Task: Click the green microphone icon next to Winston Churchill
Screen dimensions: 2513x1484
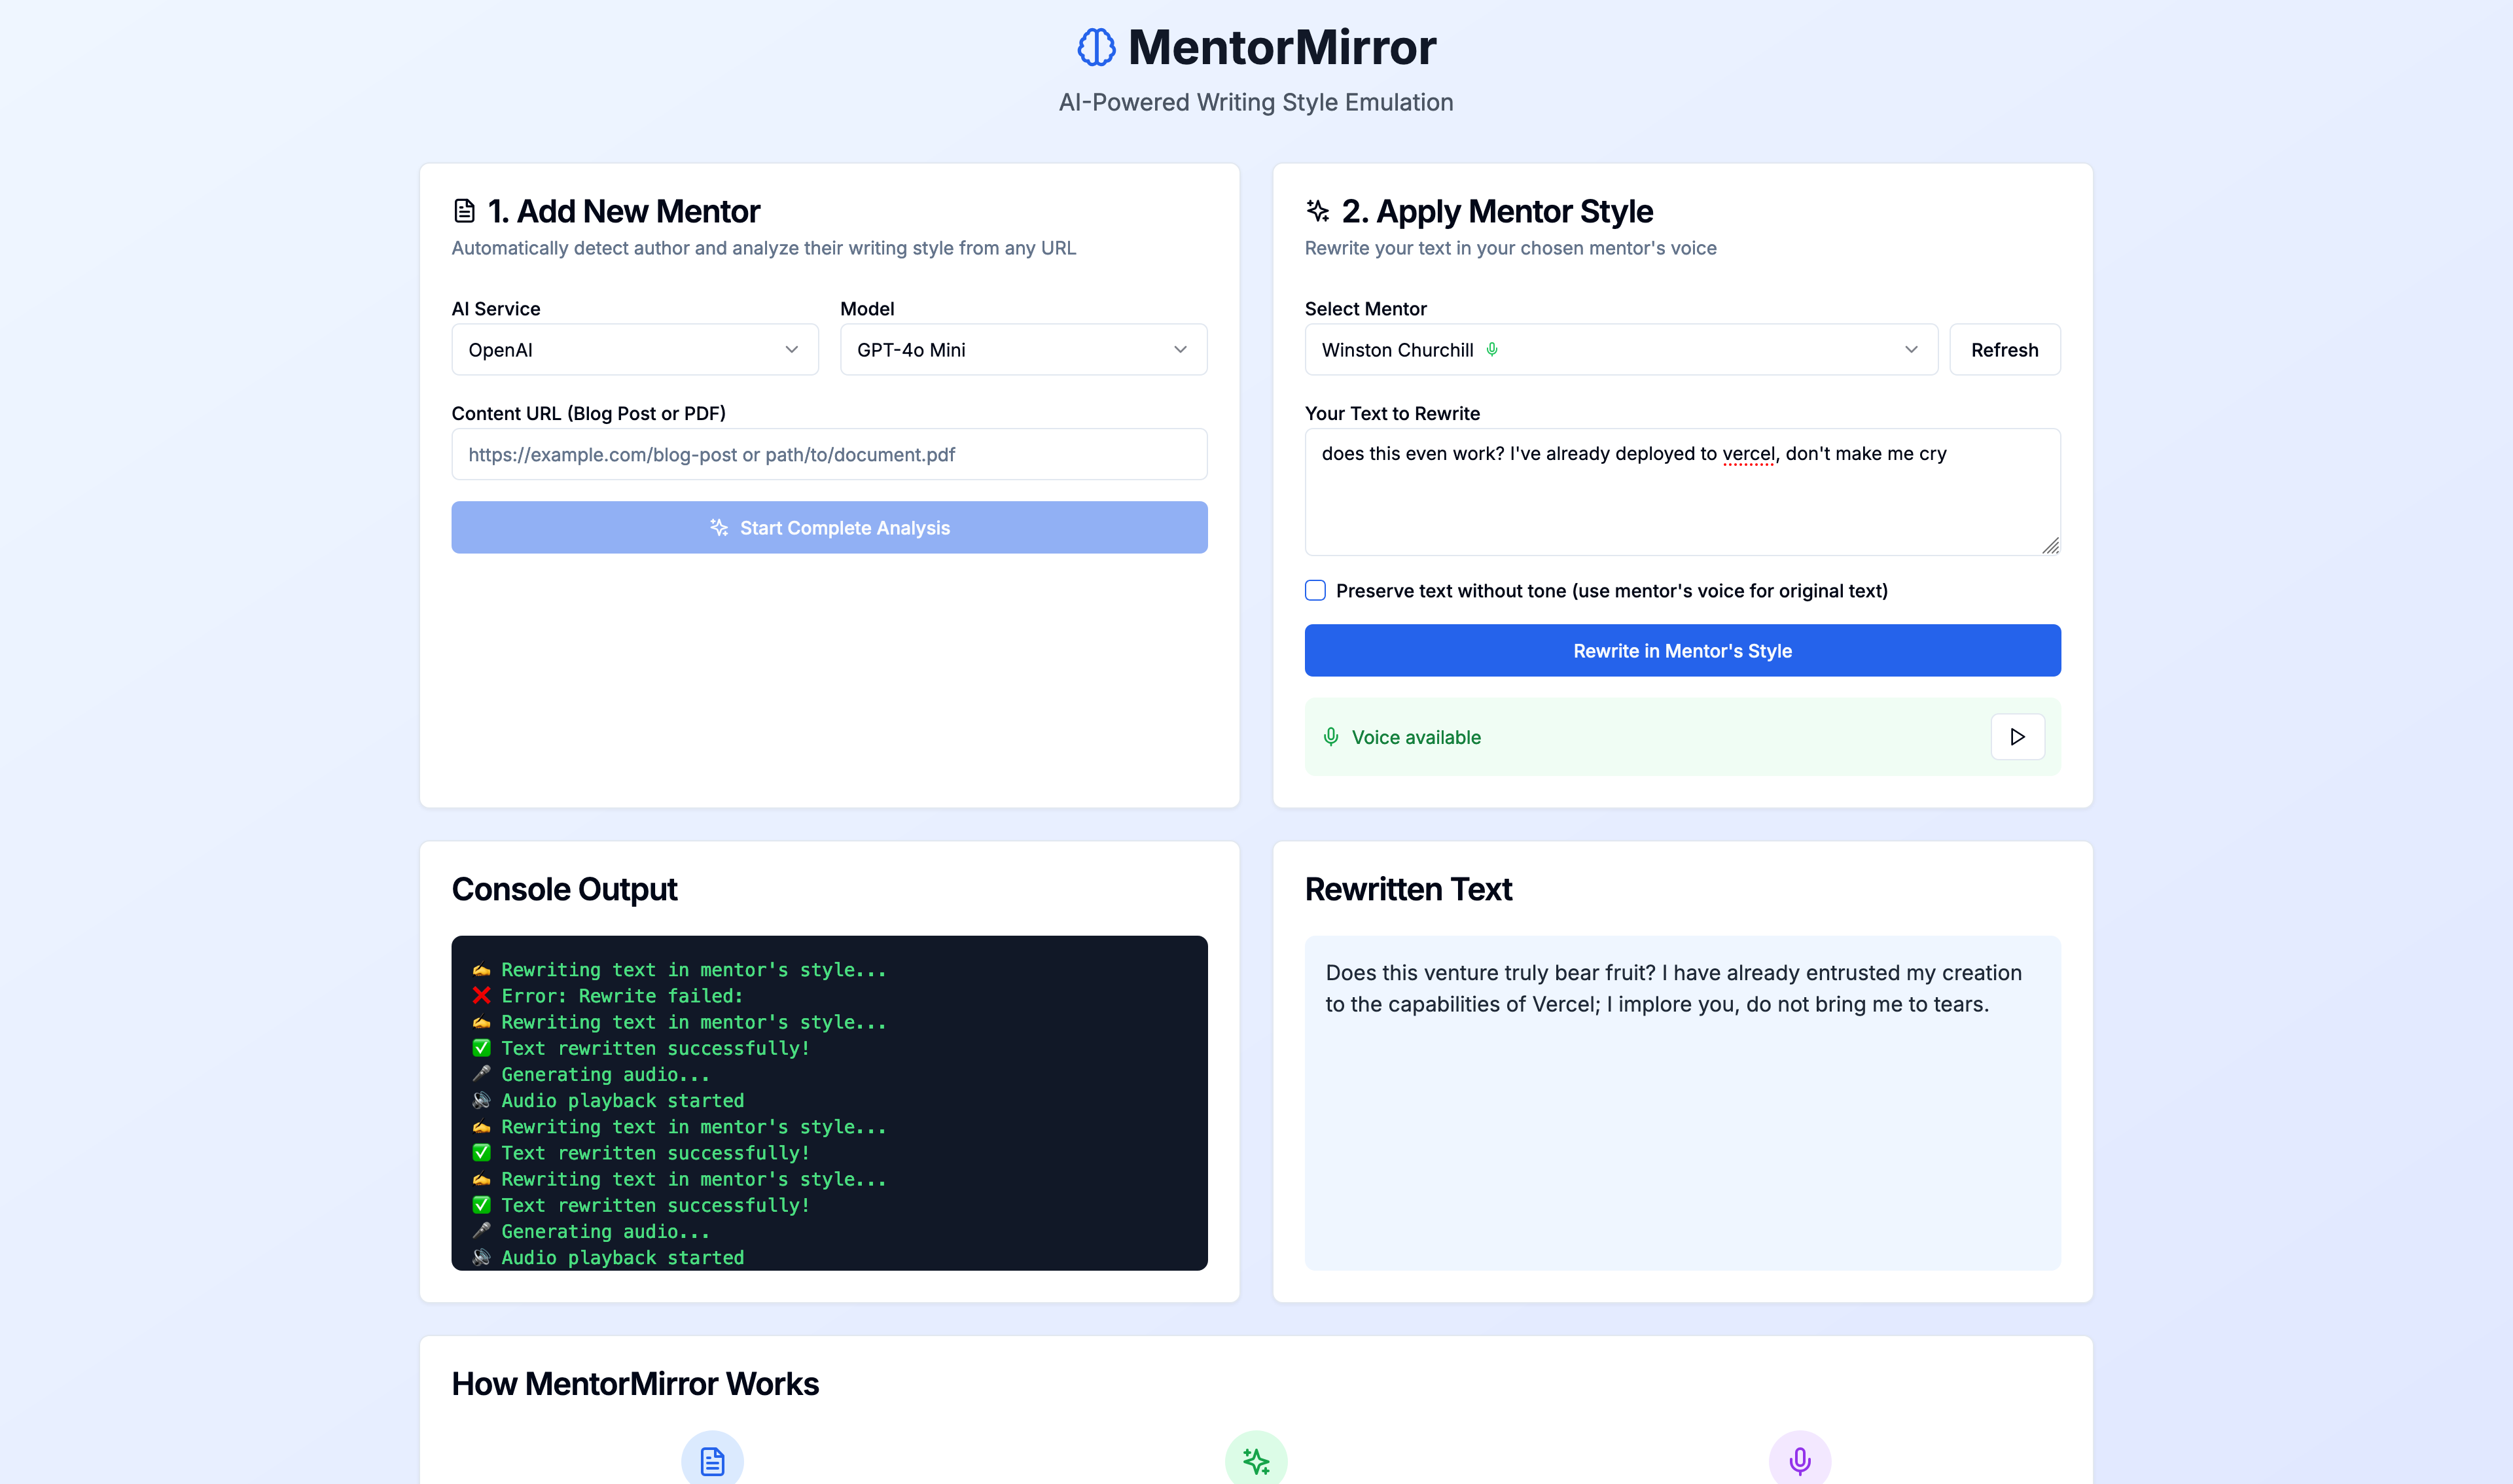Action: [1492, 350]
